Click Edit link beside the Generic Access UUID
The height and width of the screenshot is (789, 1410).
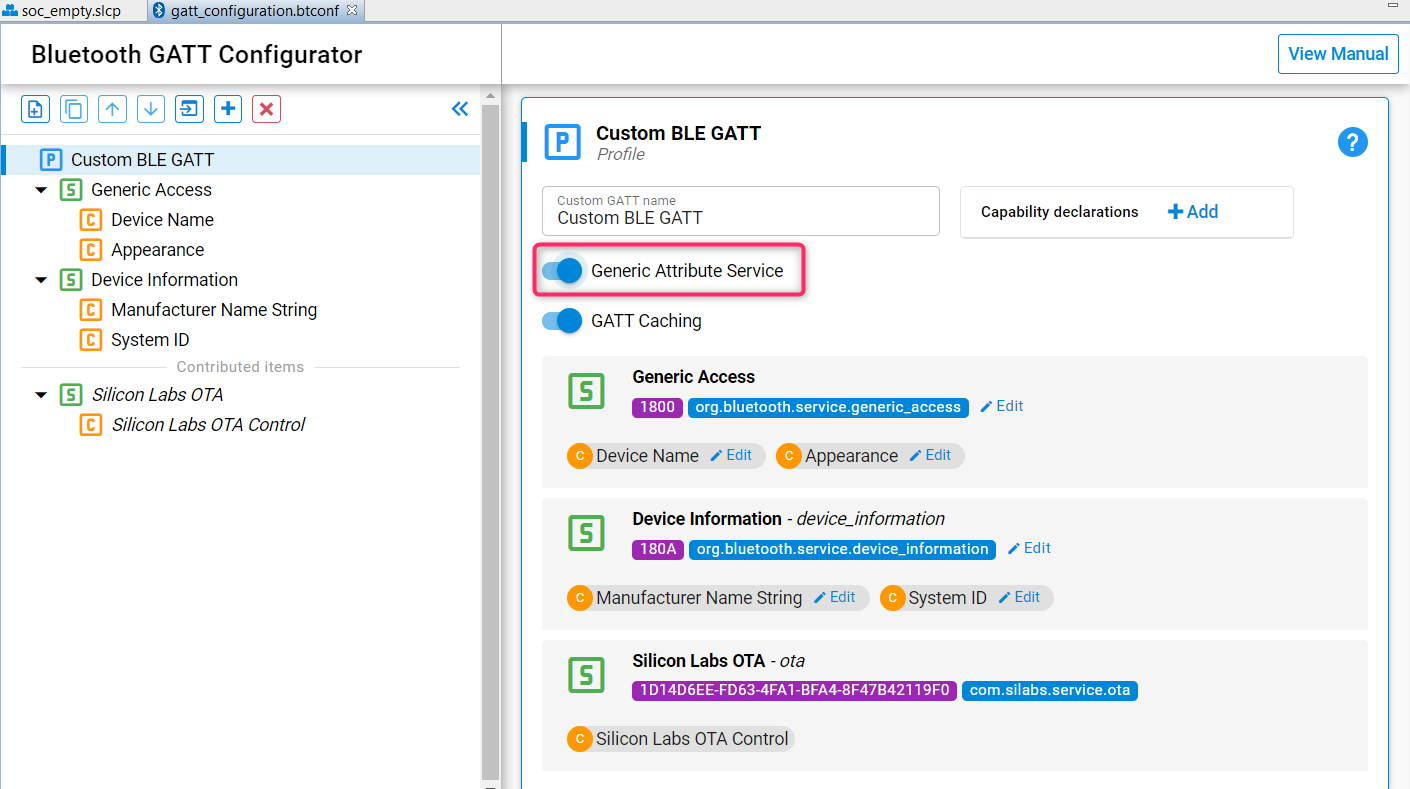[x=1001, y=406]
